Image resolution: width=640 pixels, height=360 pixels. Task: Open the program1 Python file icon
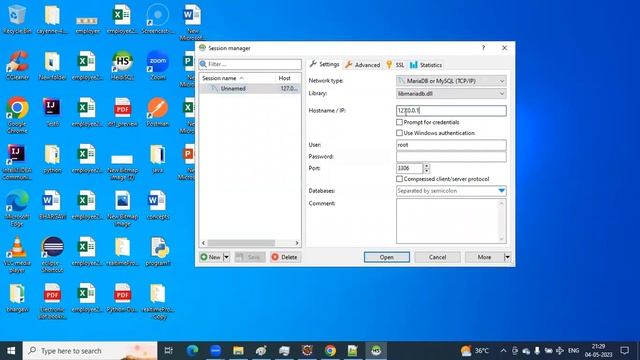point(158,251)
